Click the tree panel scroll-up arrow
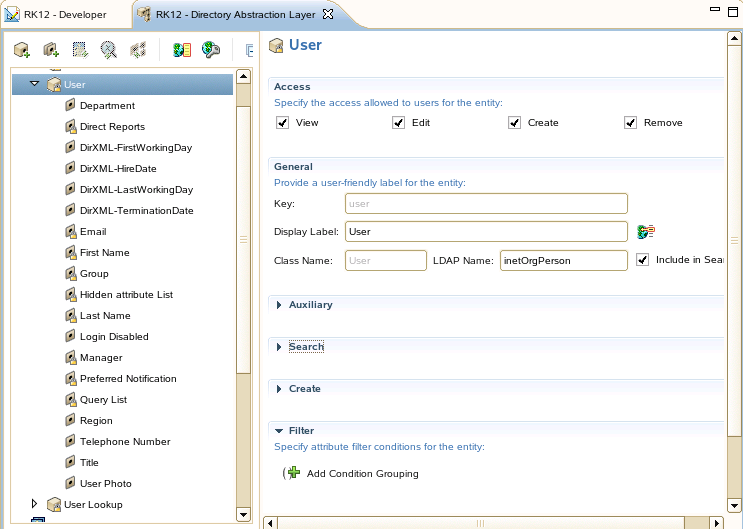 click(243, 76)
